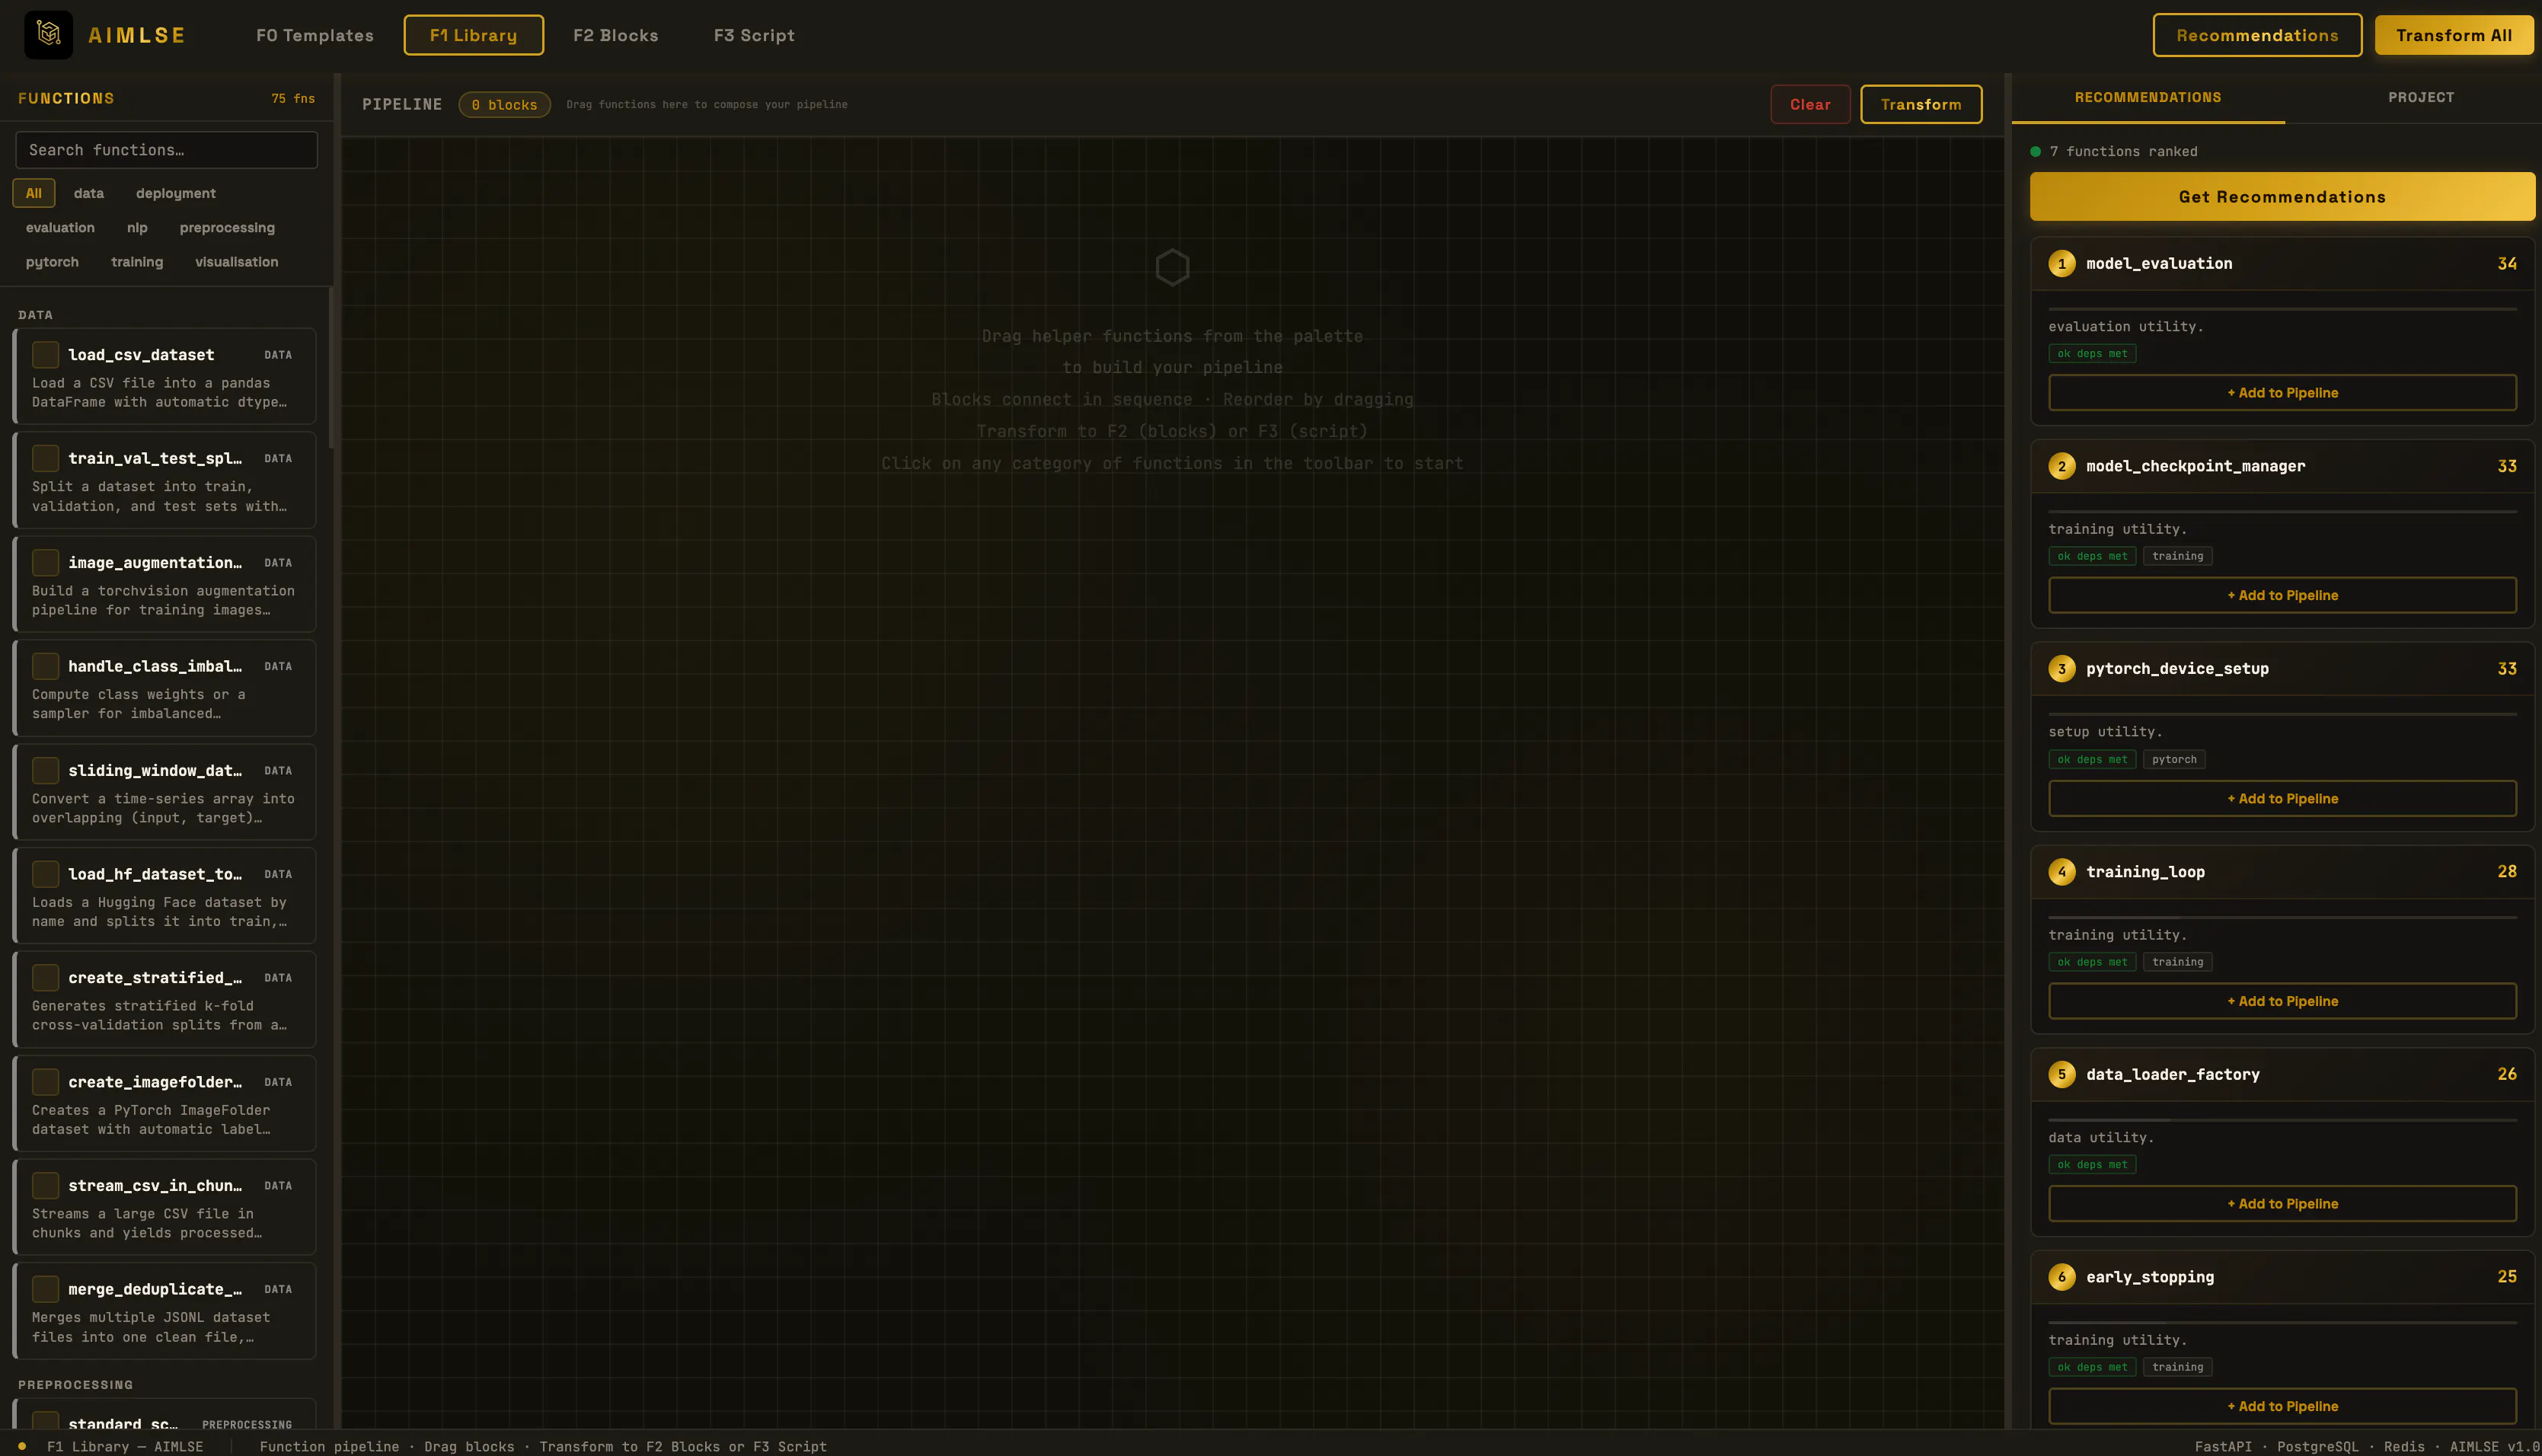
Task: Select the RECOMMENDATIONS panel tab
Action: click(2148, 97)
